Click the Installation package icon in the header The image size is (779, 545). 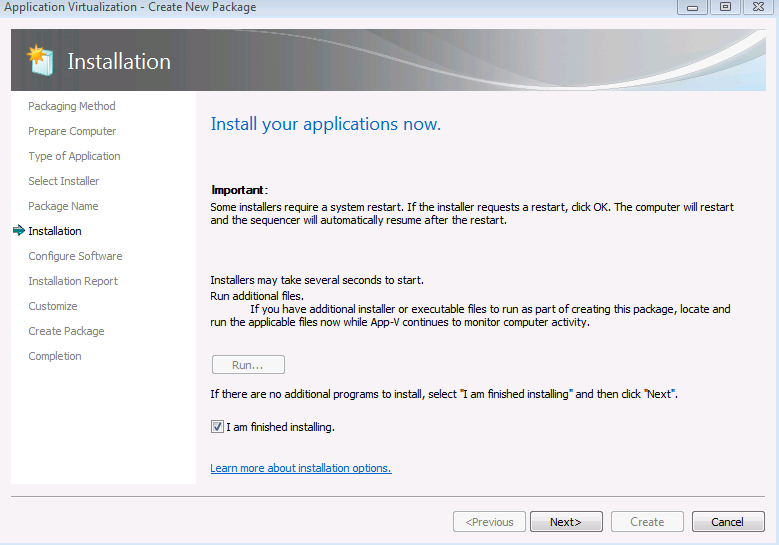point(40,61)
